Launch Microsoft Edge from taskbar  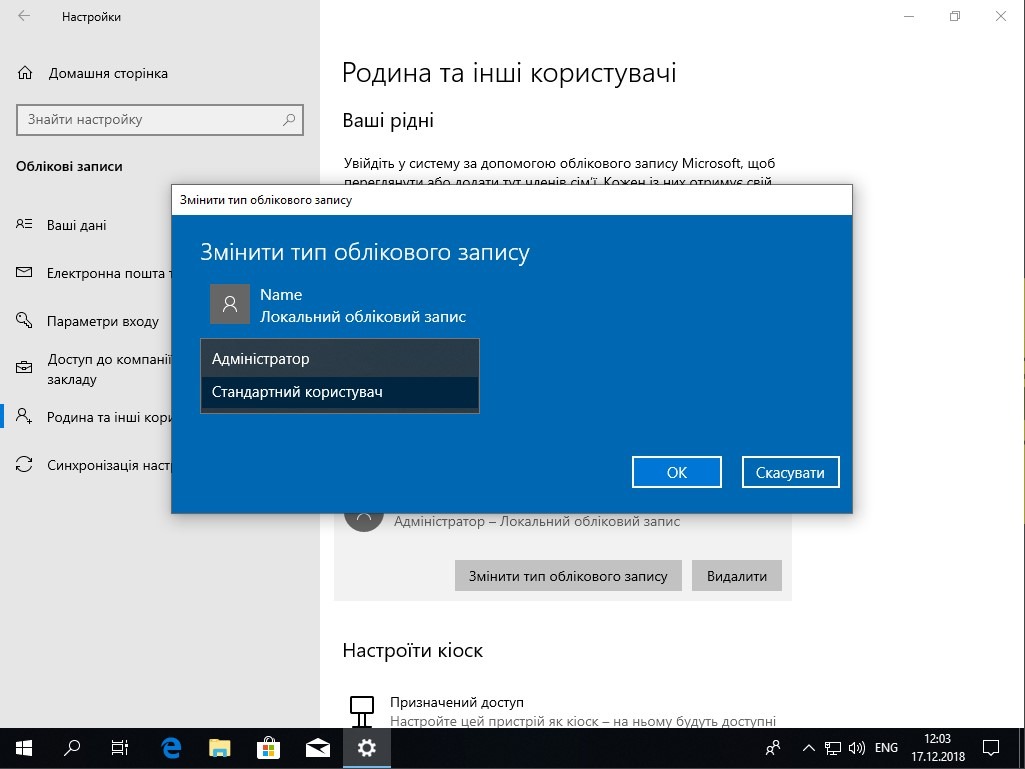pos(171,747)
